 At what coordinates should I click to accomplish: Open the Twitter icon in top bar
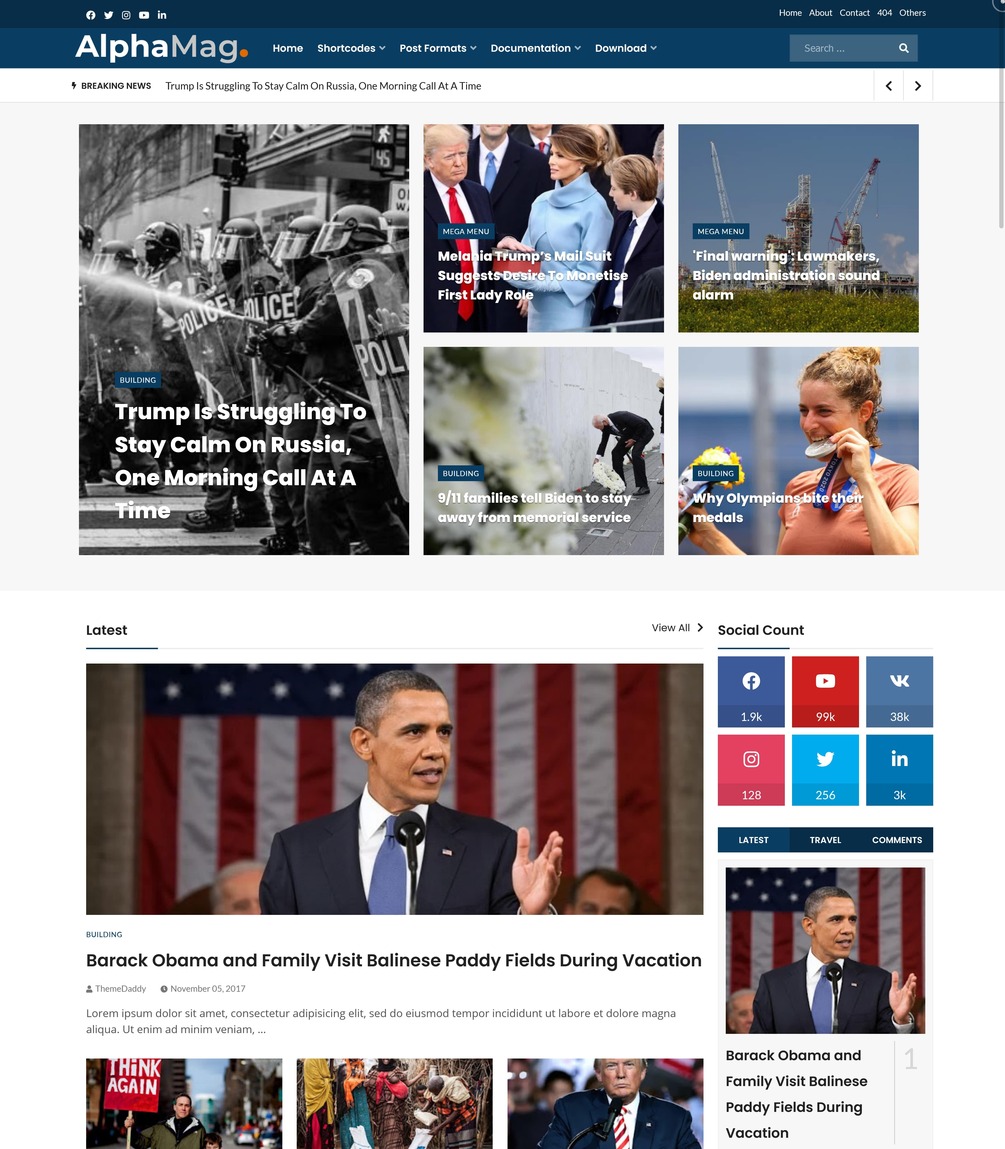coord(108,15)
